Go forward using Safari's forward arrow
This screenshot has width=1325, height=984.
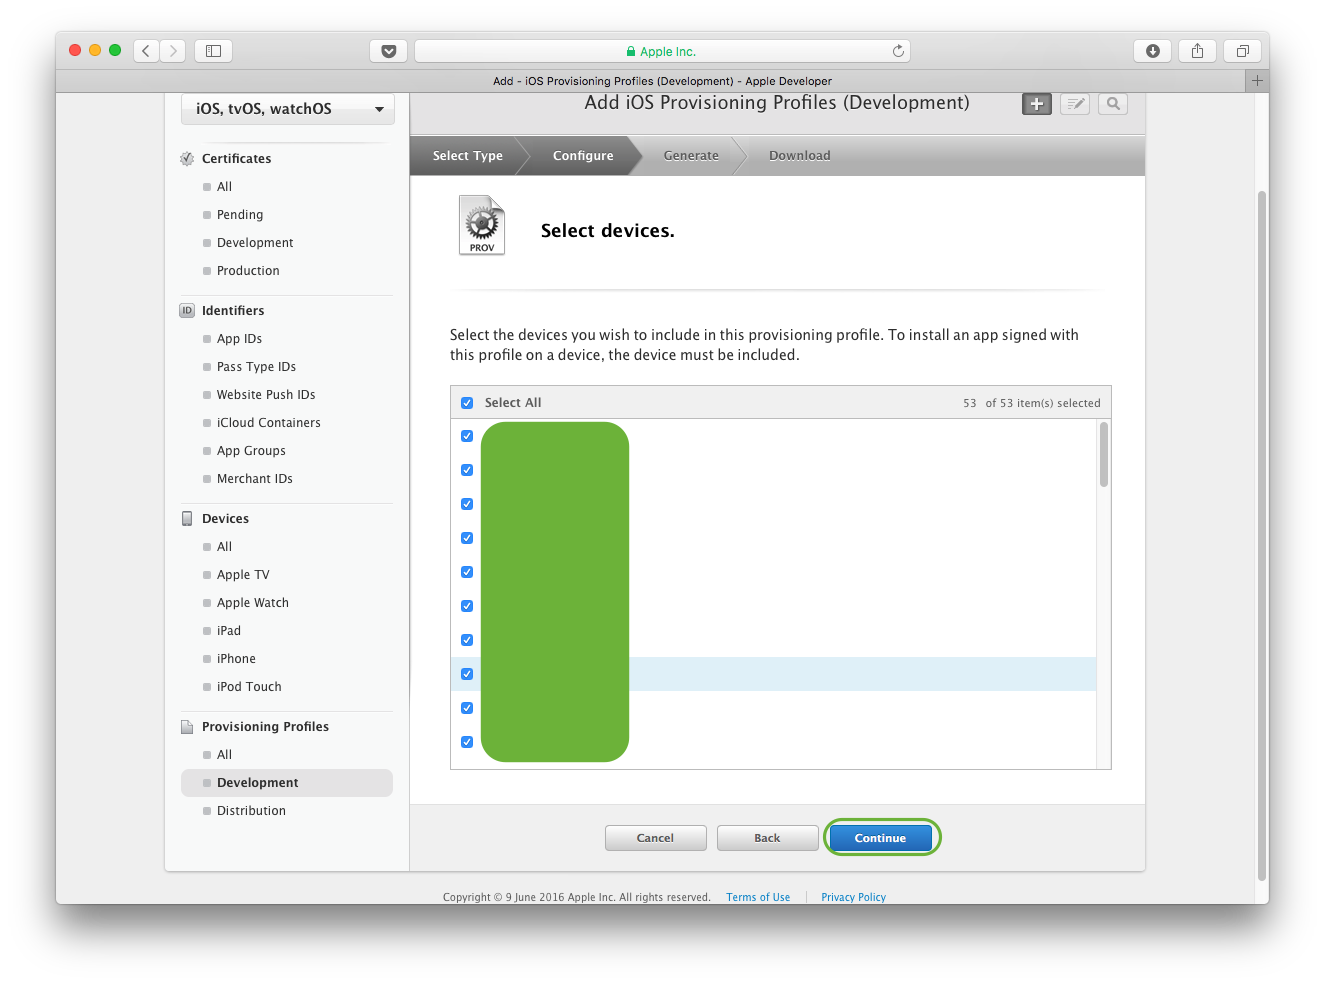173,50
